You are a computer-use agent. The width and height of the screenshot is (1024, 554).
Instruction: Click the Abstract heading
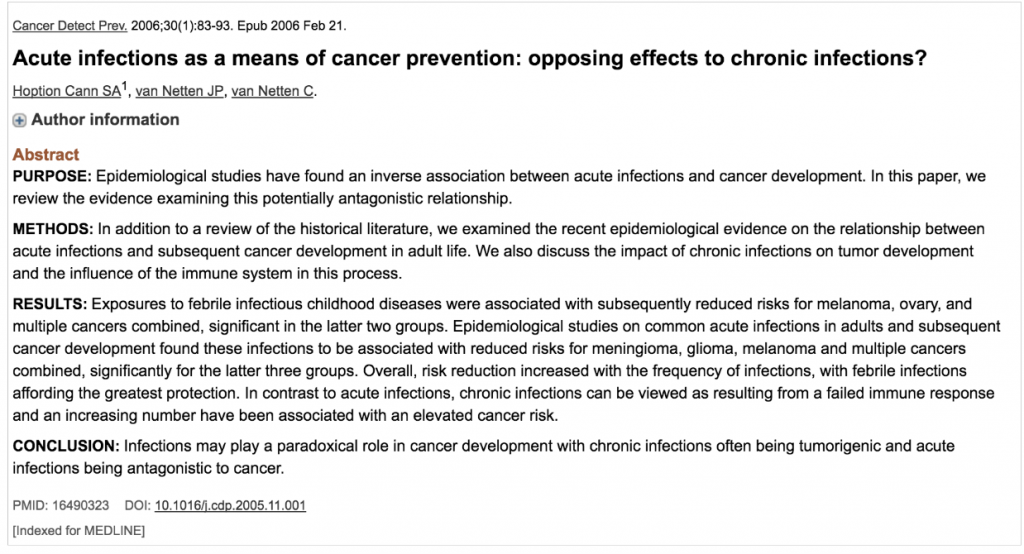[46, 154]
